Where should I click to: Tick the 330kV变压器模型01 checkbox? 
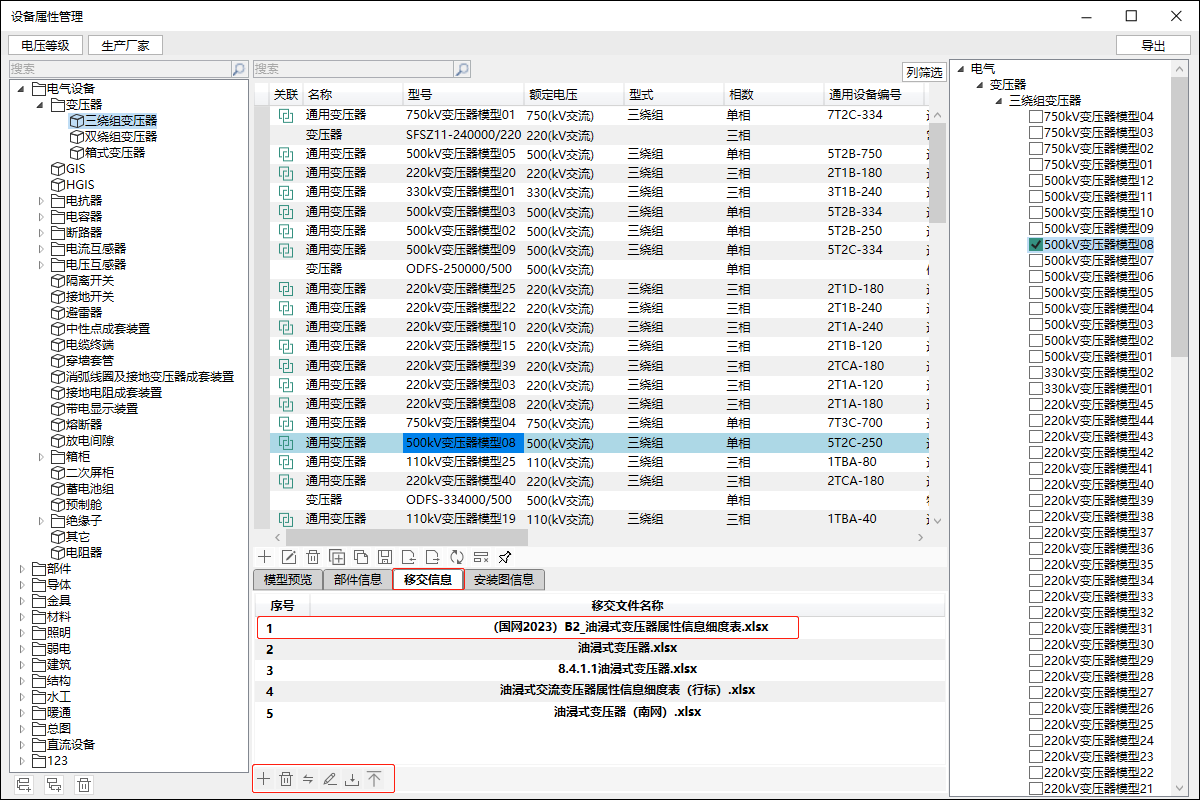click(x=1036, y=389)
